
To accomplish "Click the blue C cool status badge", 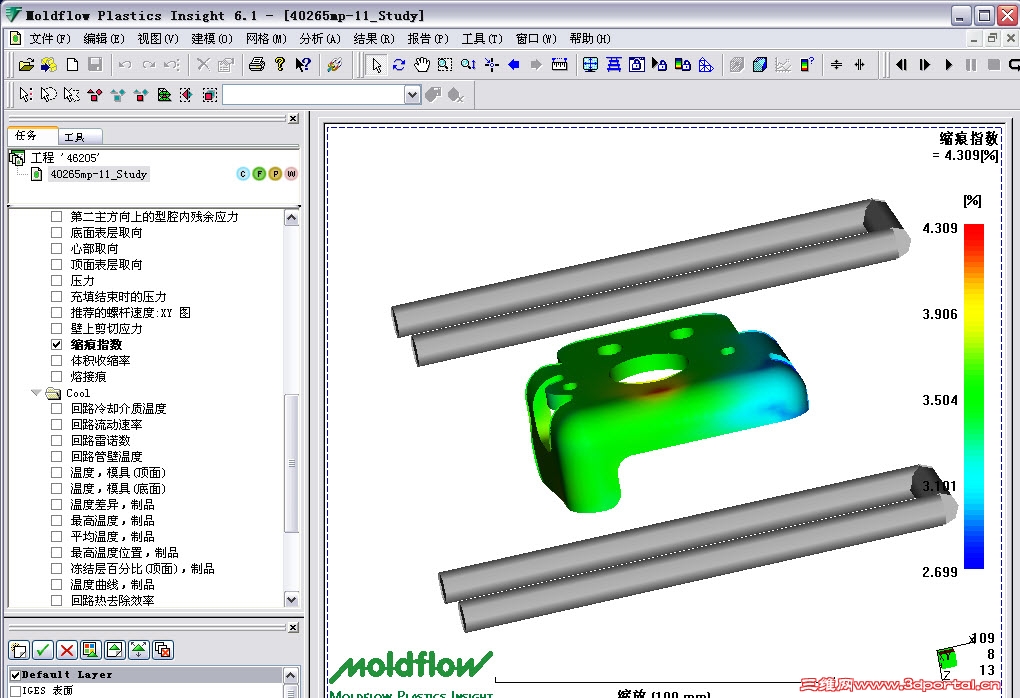I will (243, 174).
